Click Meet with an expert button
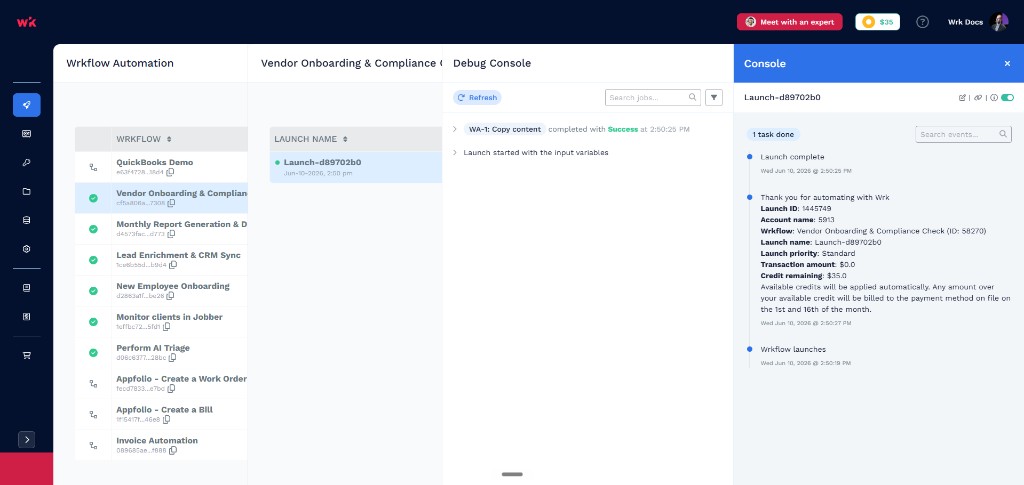The width and height of the screenshot is (1024, 485). coord(790,22)
